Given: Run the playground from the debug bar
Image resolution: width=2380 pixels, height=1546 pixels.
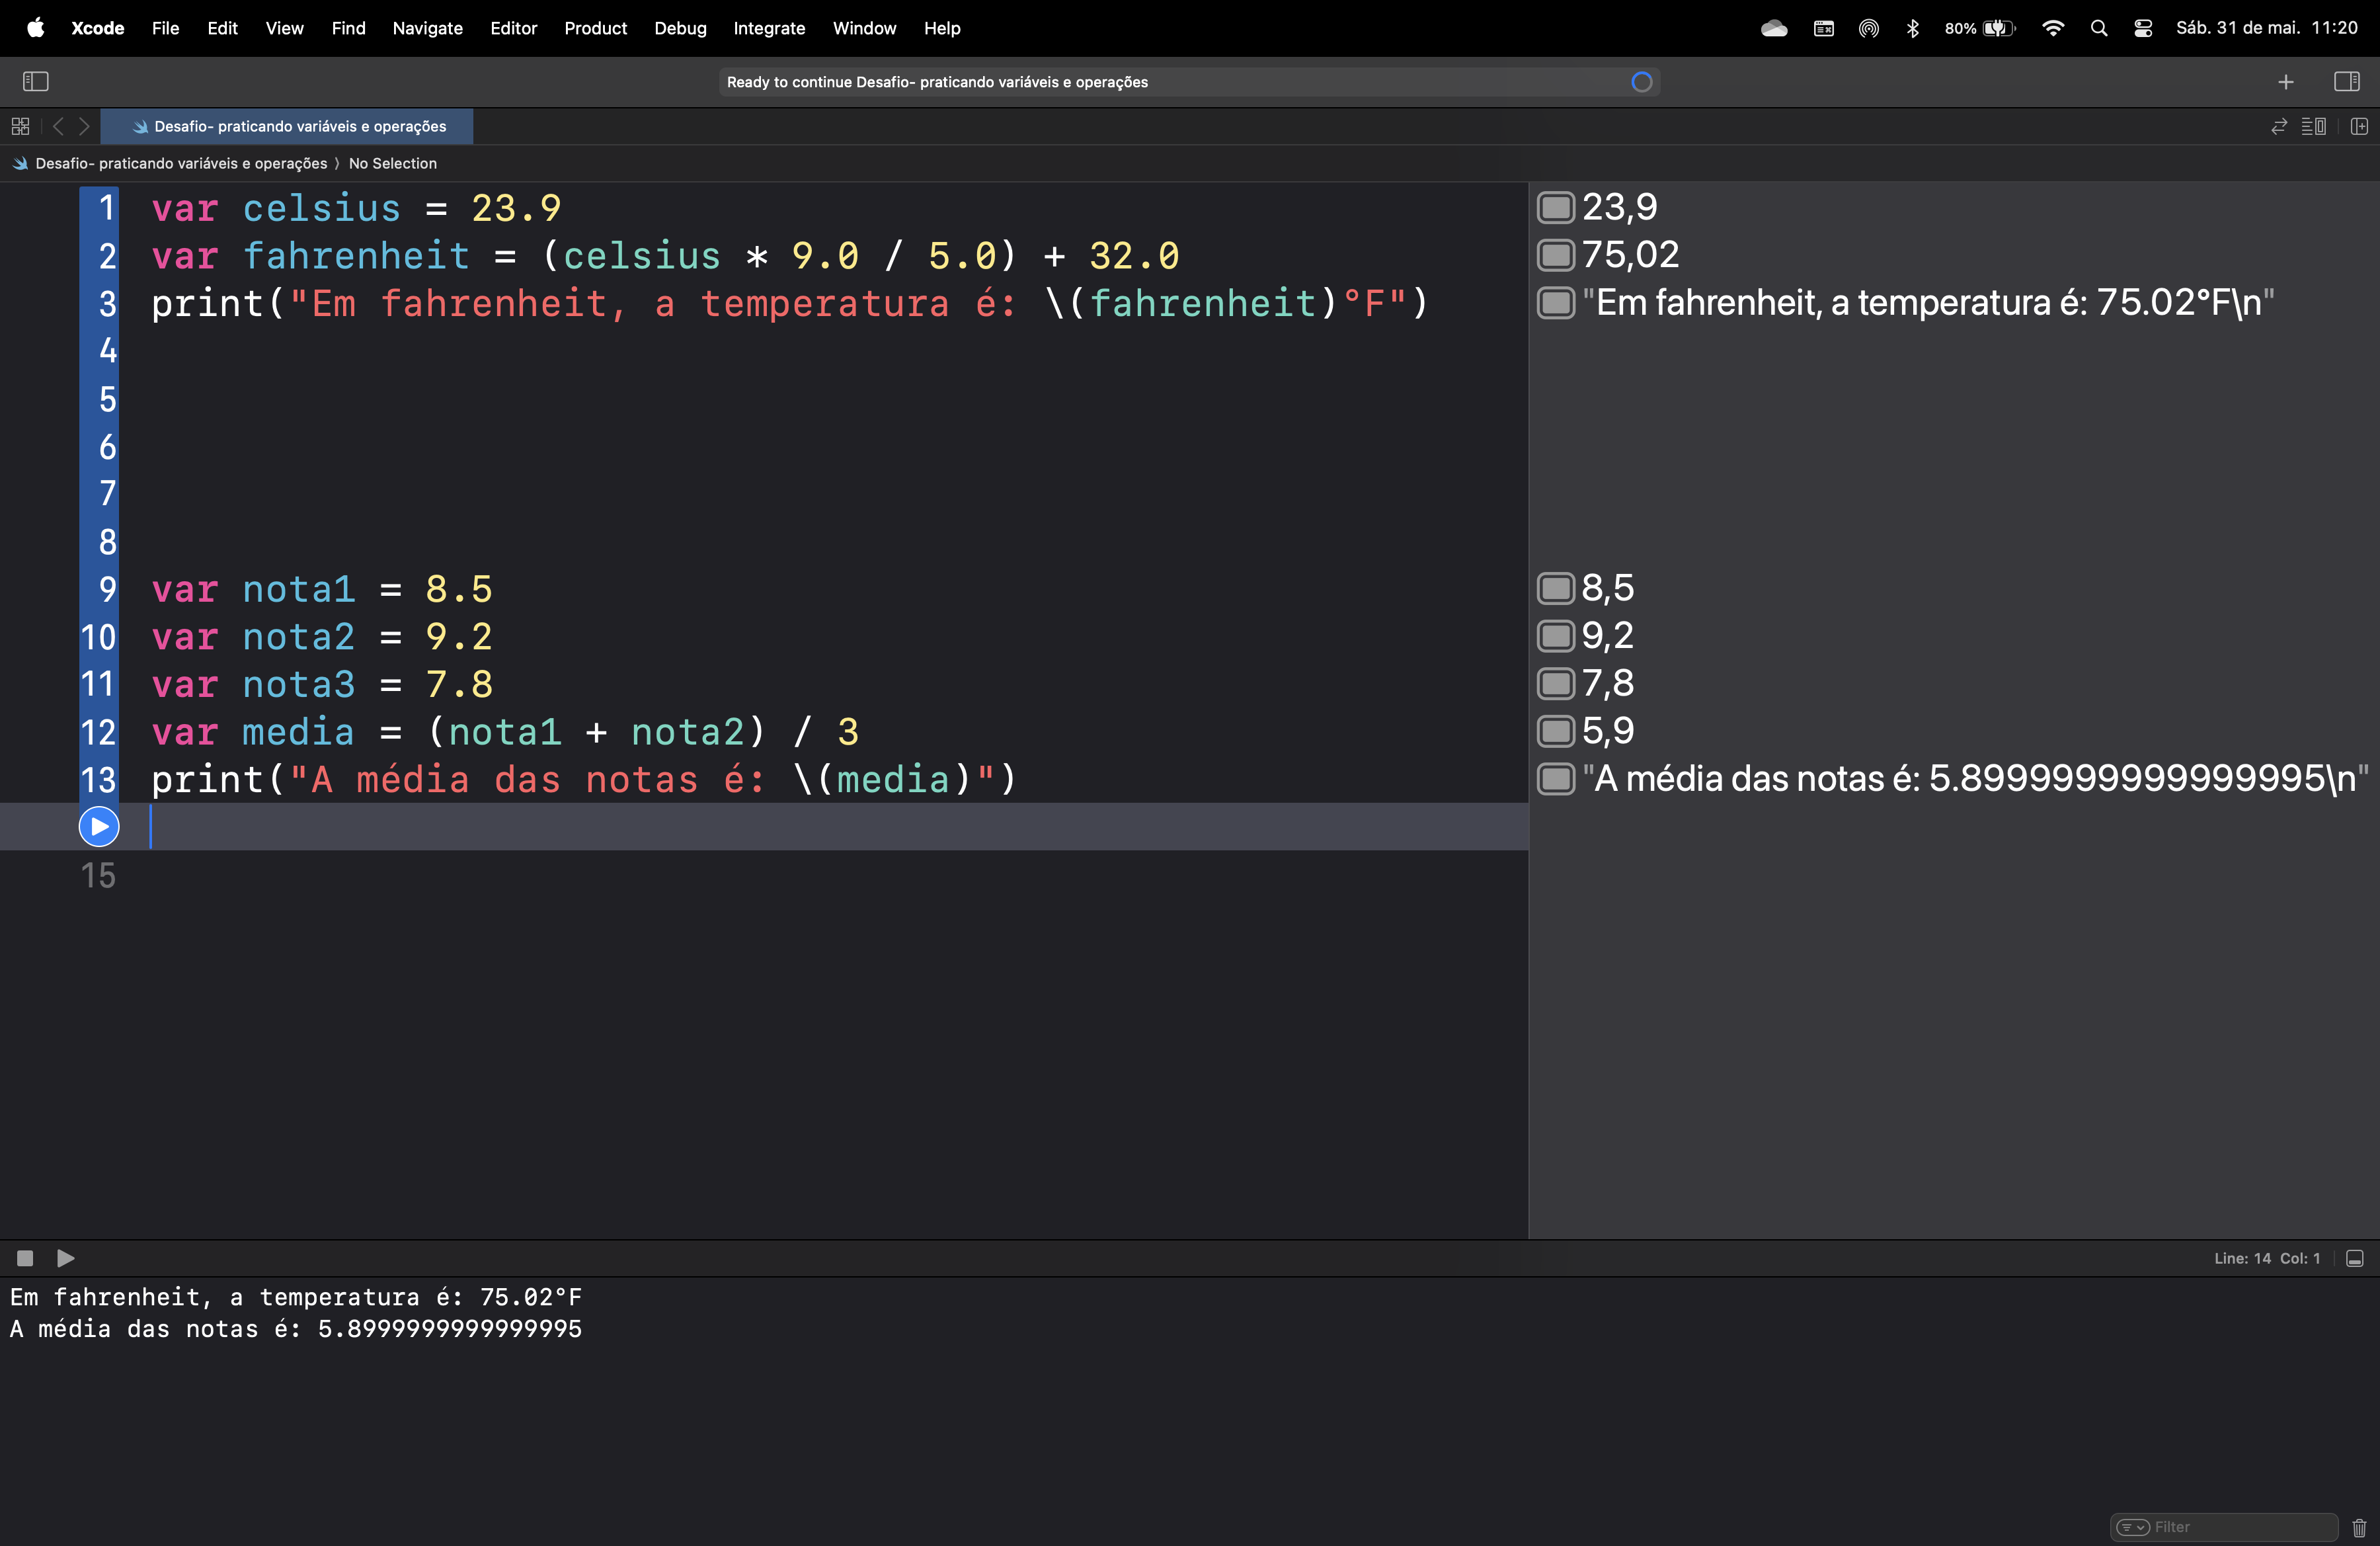Looking at the screenshot, I should tap(66, 1258).
